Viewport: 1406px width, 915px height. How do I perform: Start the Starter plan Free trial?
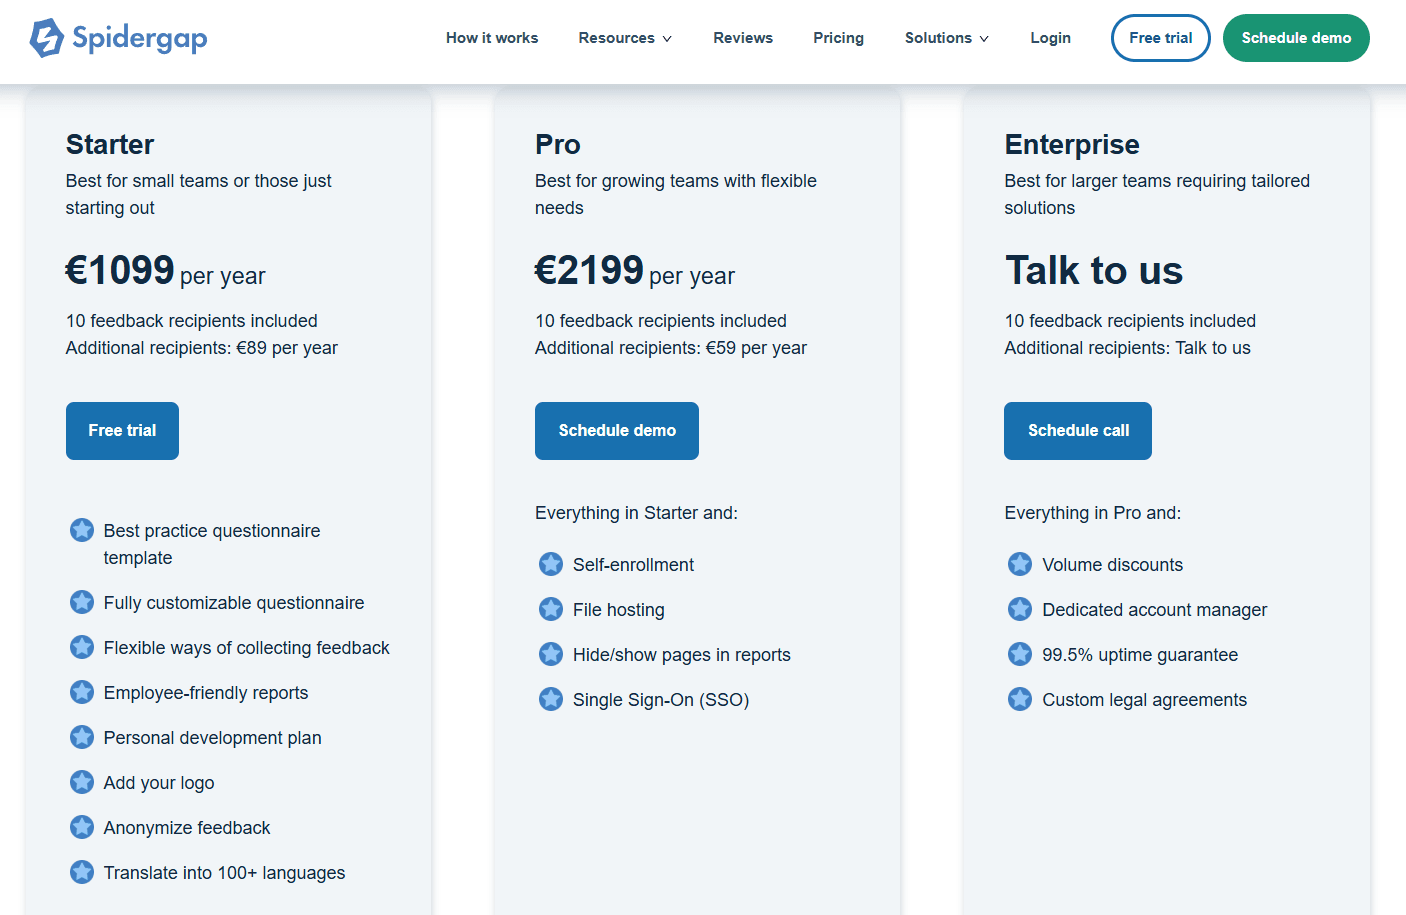(122, 431)
